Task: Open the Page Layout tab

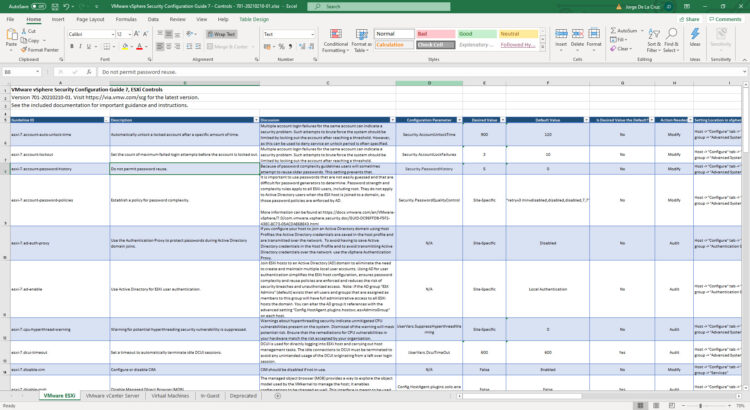Action: tap(90, 19)
